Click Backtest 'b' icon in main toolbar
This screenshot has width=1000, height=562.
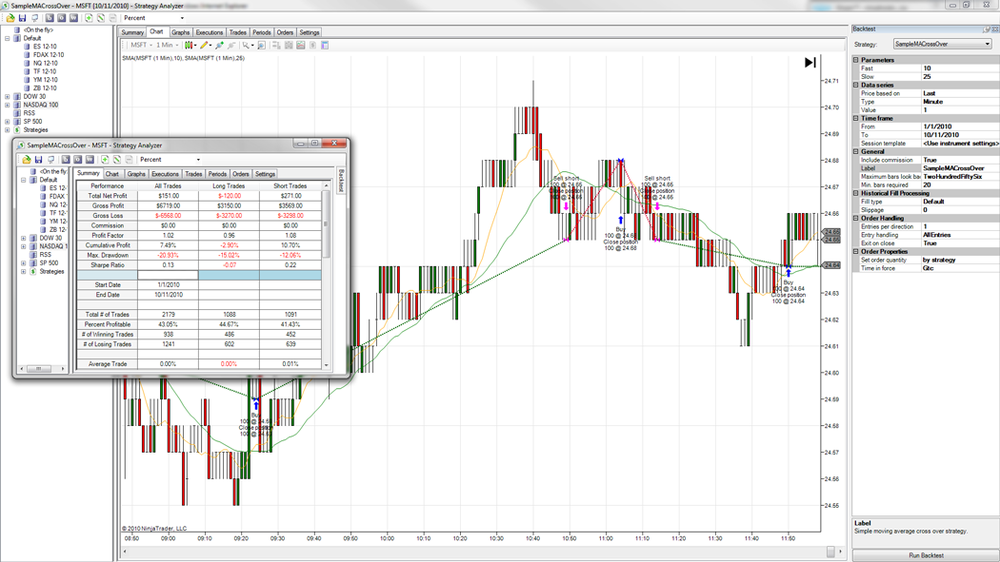tap(50, 18)
